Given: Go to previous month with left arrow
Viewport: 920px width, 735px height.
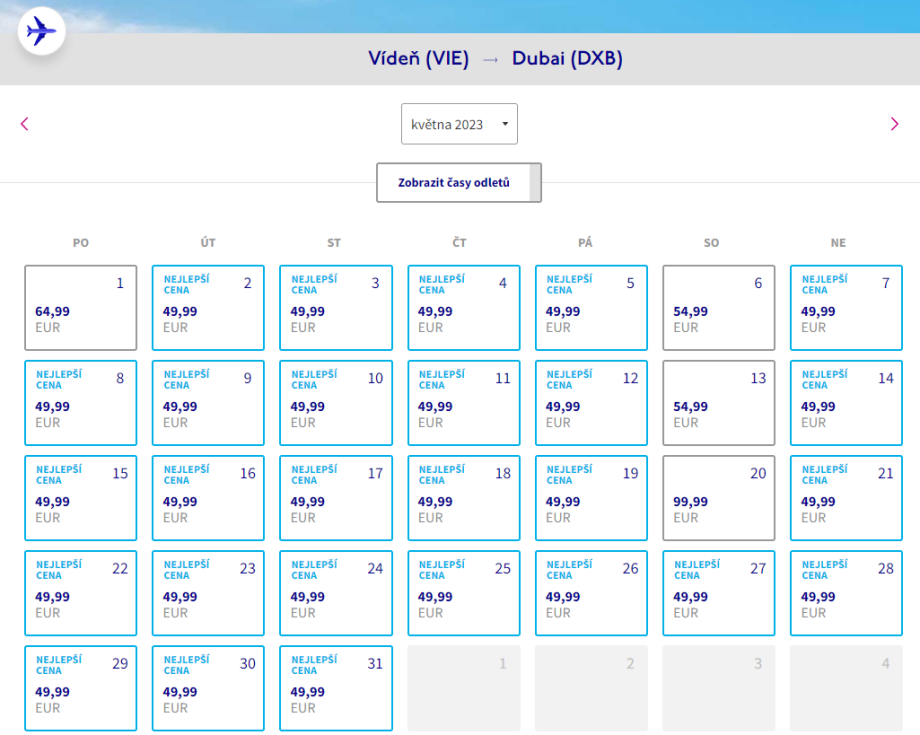Looking at the screenshot, I should point(25,124).
